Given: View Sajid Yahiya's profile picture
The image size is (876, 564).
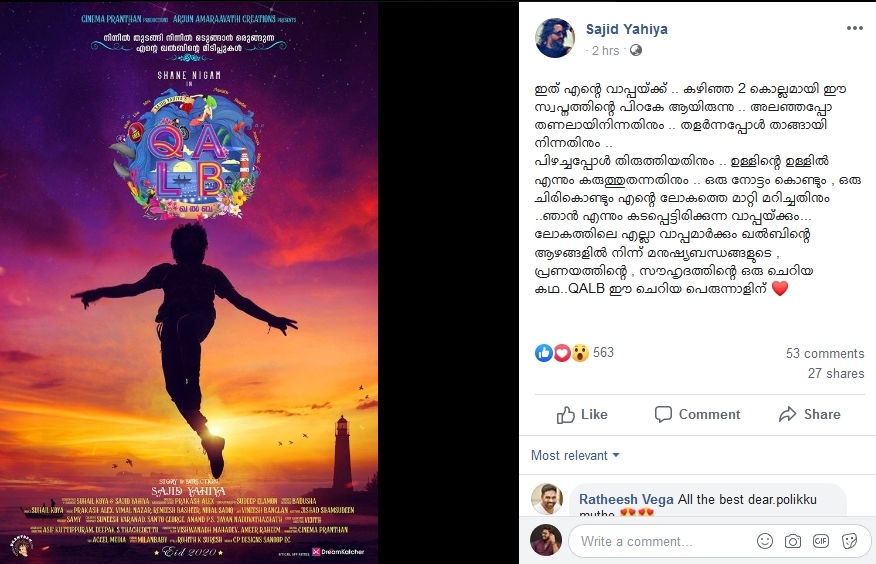Looking at the screenshot, I should (x=555, y=38).
